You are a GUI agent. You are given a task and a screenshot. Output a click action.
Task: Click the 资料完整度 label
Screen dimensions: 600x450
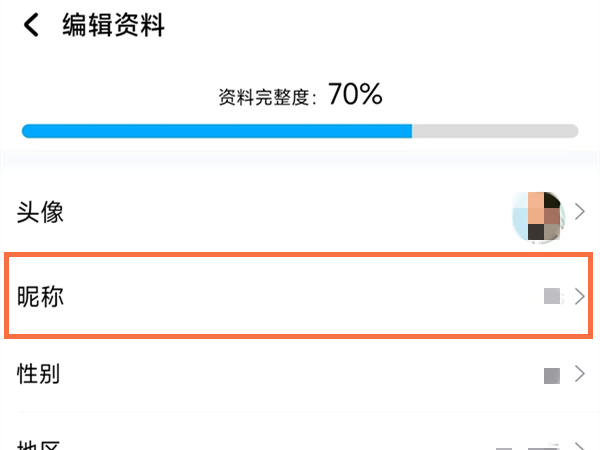pyautogui.click(x=267, y=97)
